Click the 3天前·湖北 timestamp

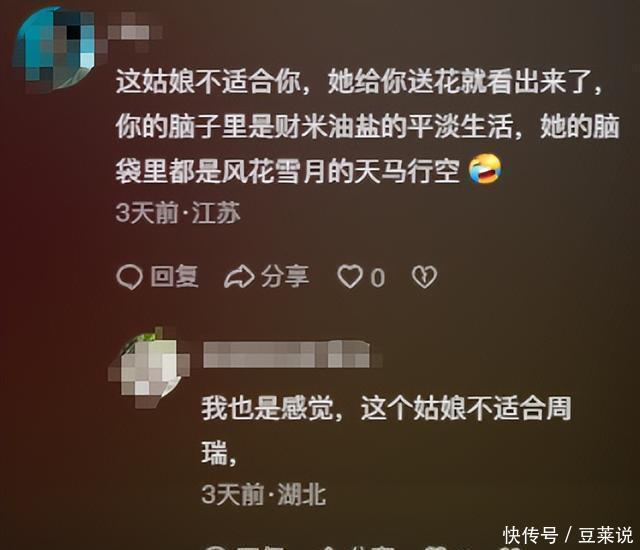[x=264, y=495]
